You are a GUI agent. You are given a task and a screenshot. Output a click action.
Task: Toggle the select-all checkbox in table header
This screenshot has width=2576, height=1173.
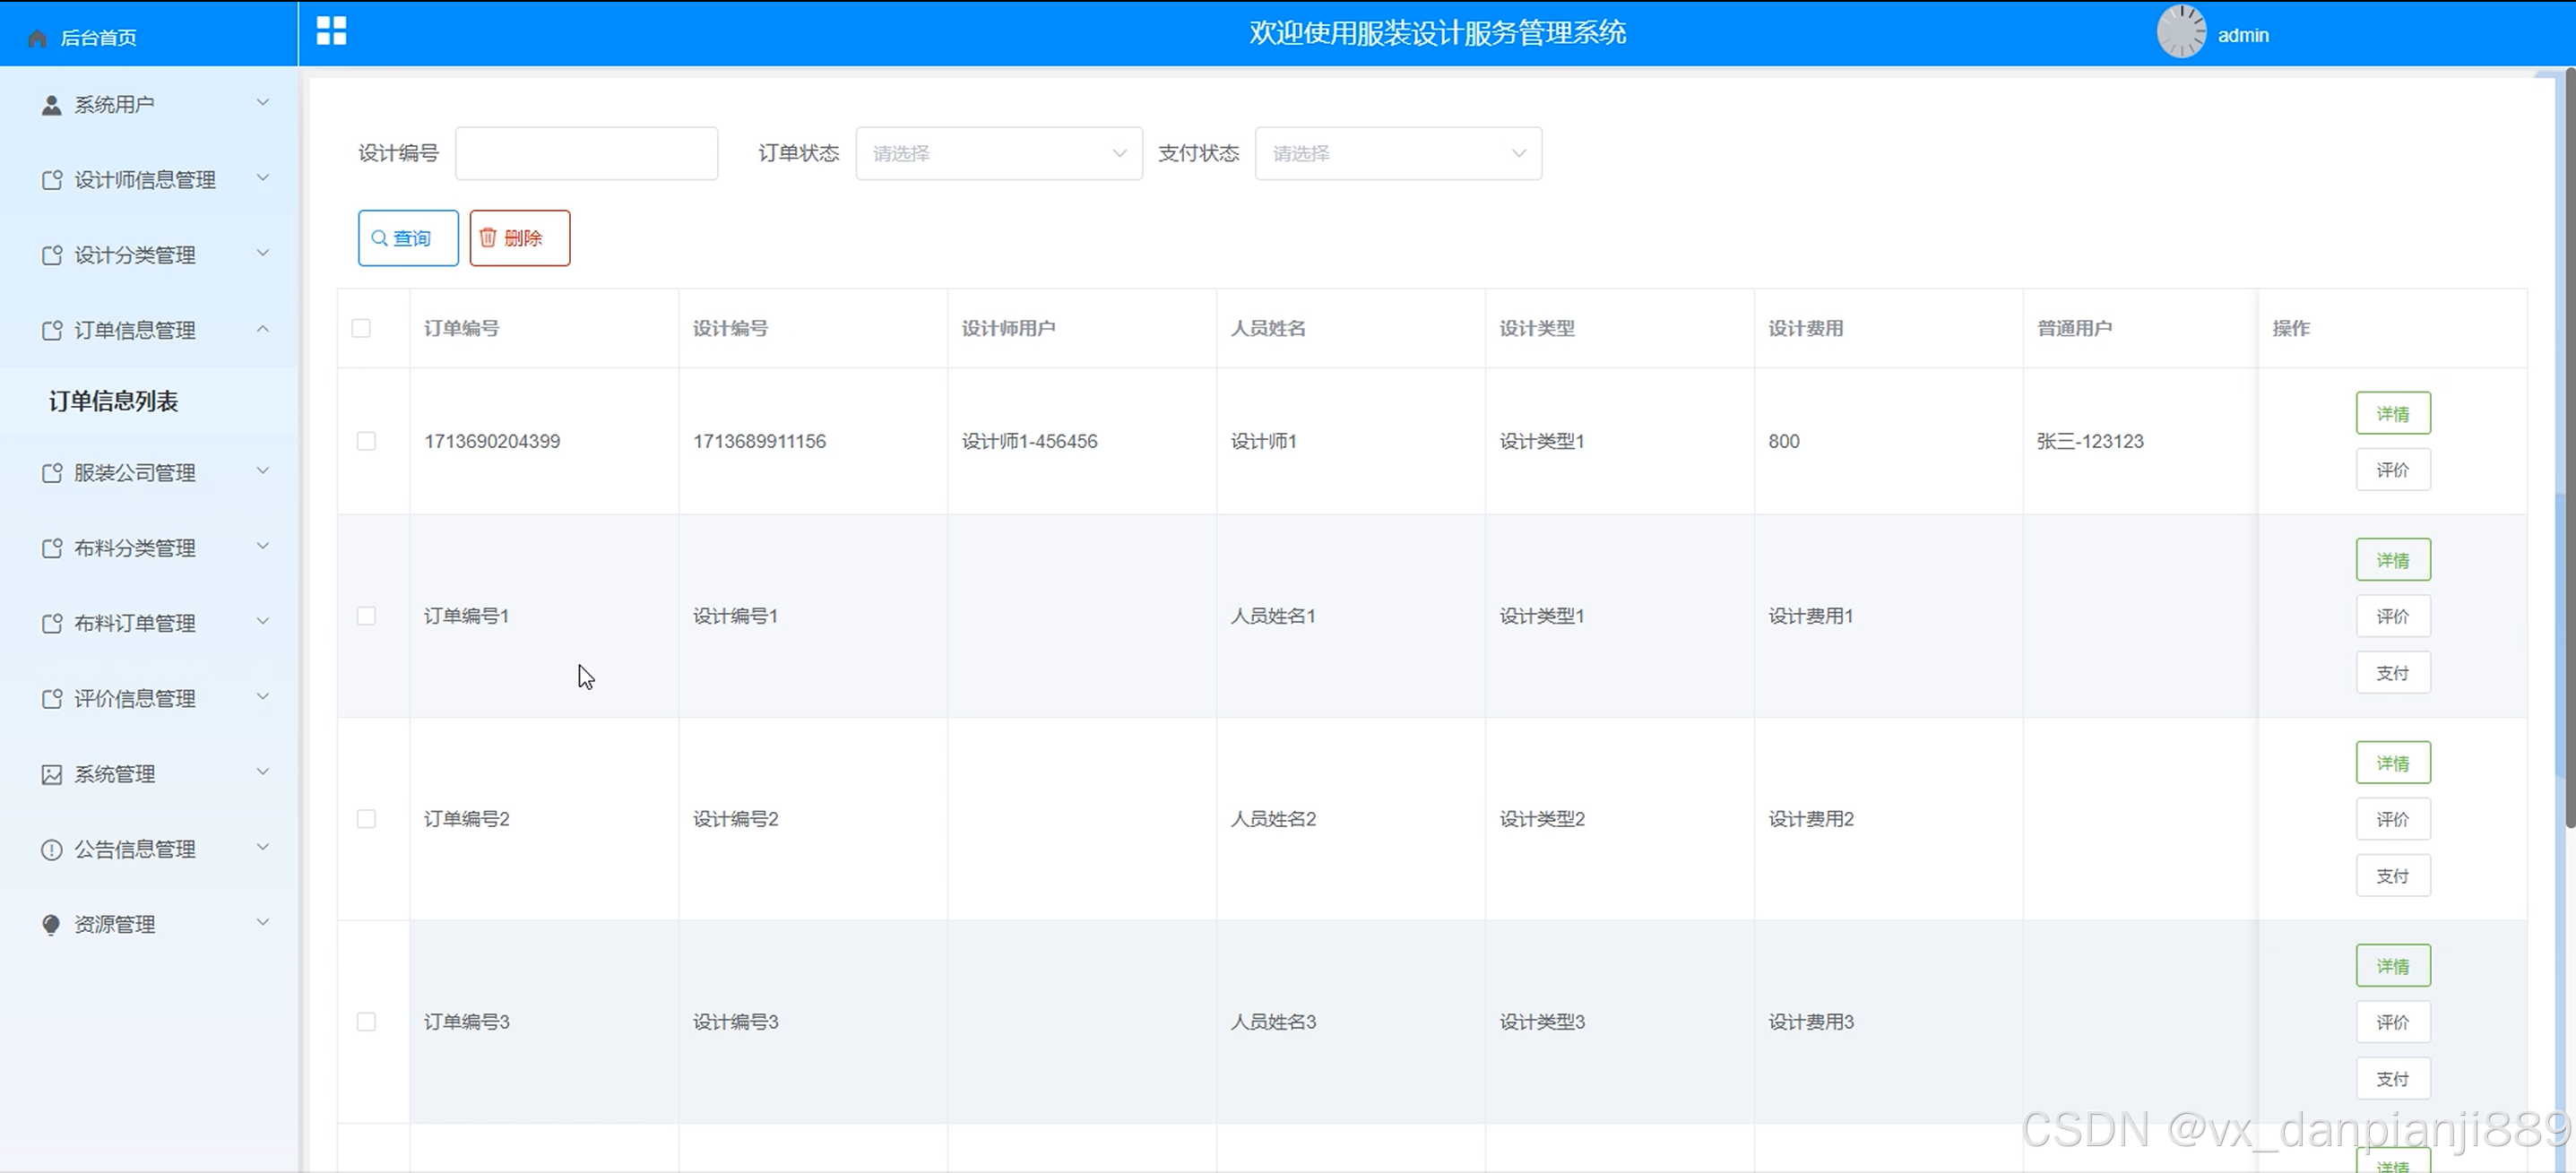click(361, 328)
